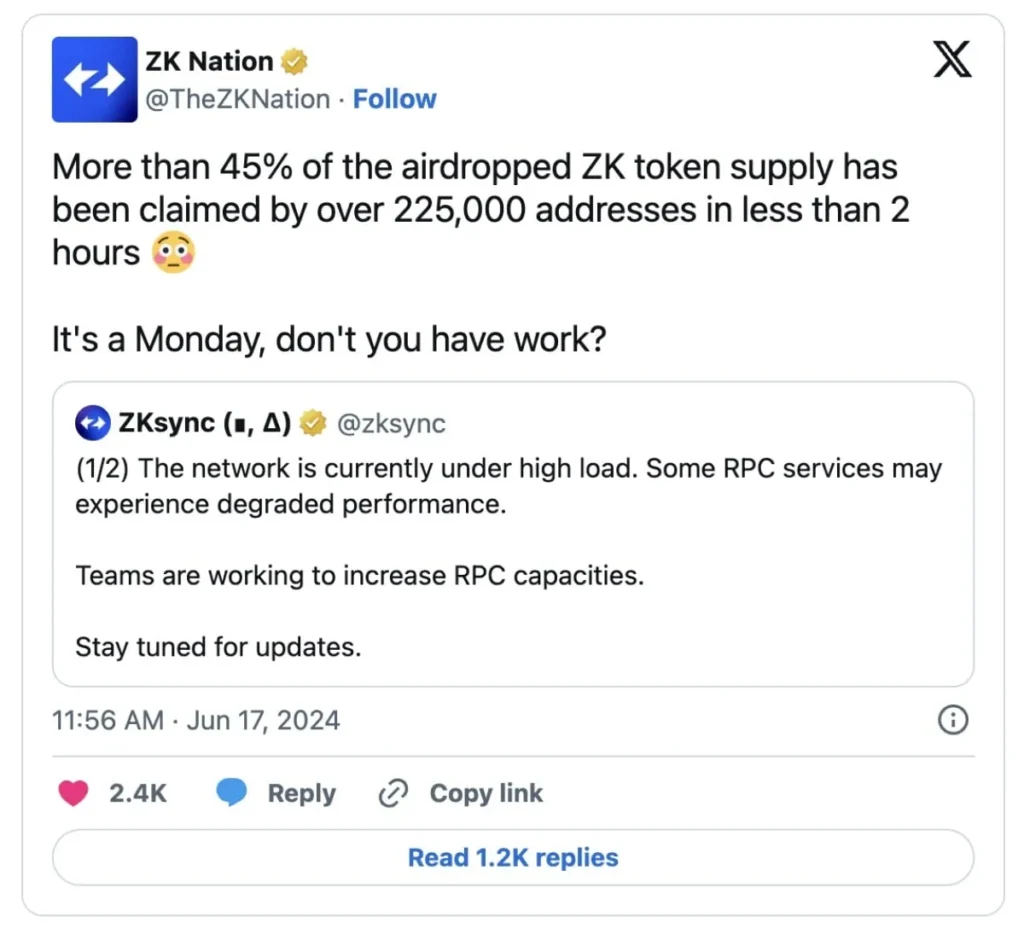Click the blue Reply speech bubble icon
The image size is (1024, 928).
coord(232,792)
